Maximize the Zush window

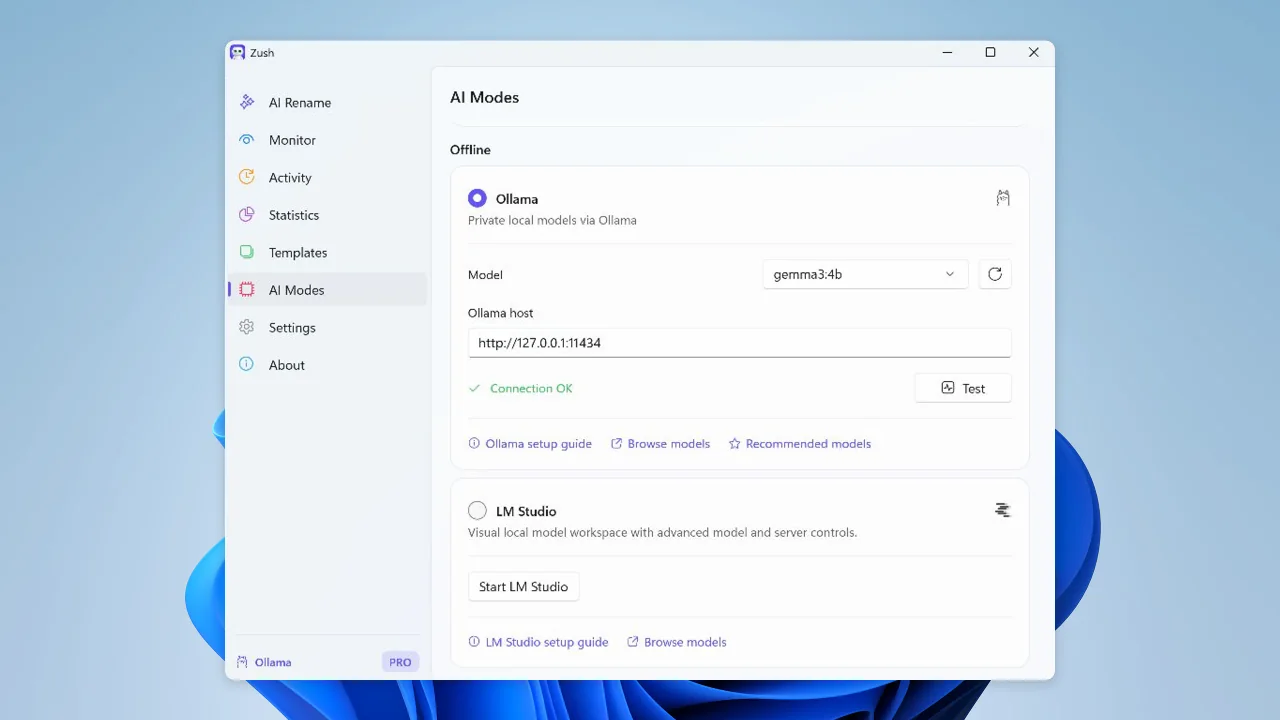tap(990, 52)
